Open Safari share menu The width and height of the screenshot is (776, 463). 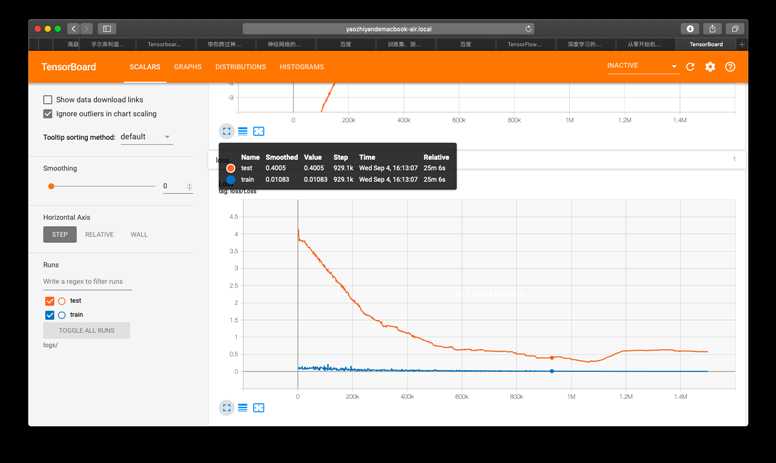[x=712, y=29]
